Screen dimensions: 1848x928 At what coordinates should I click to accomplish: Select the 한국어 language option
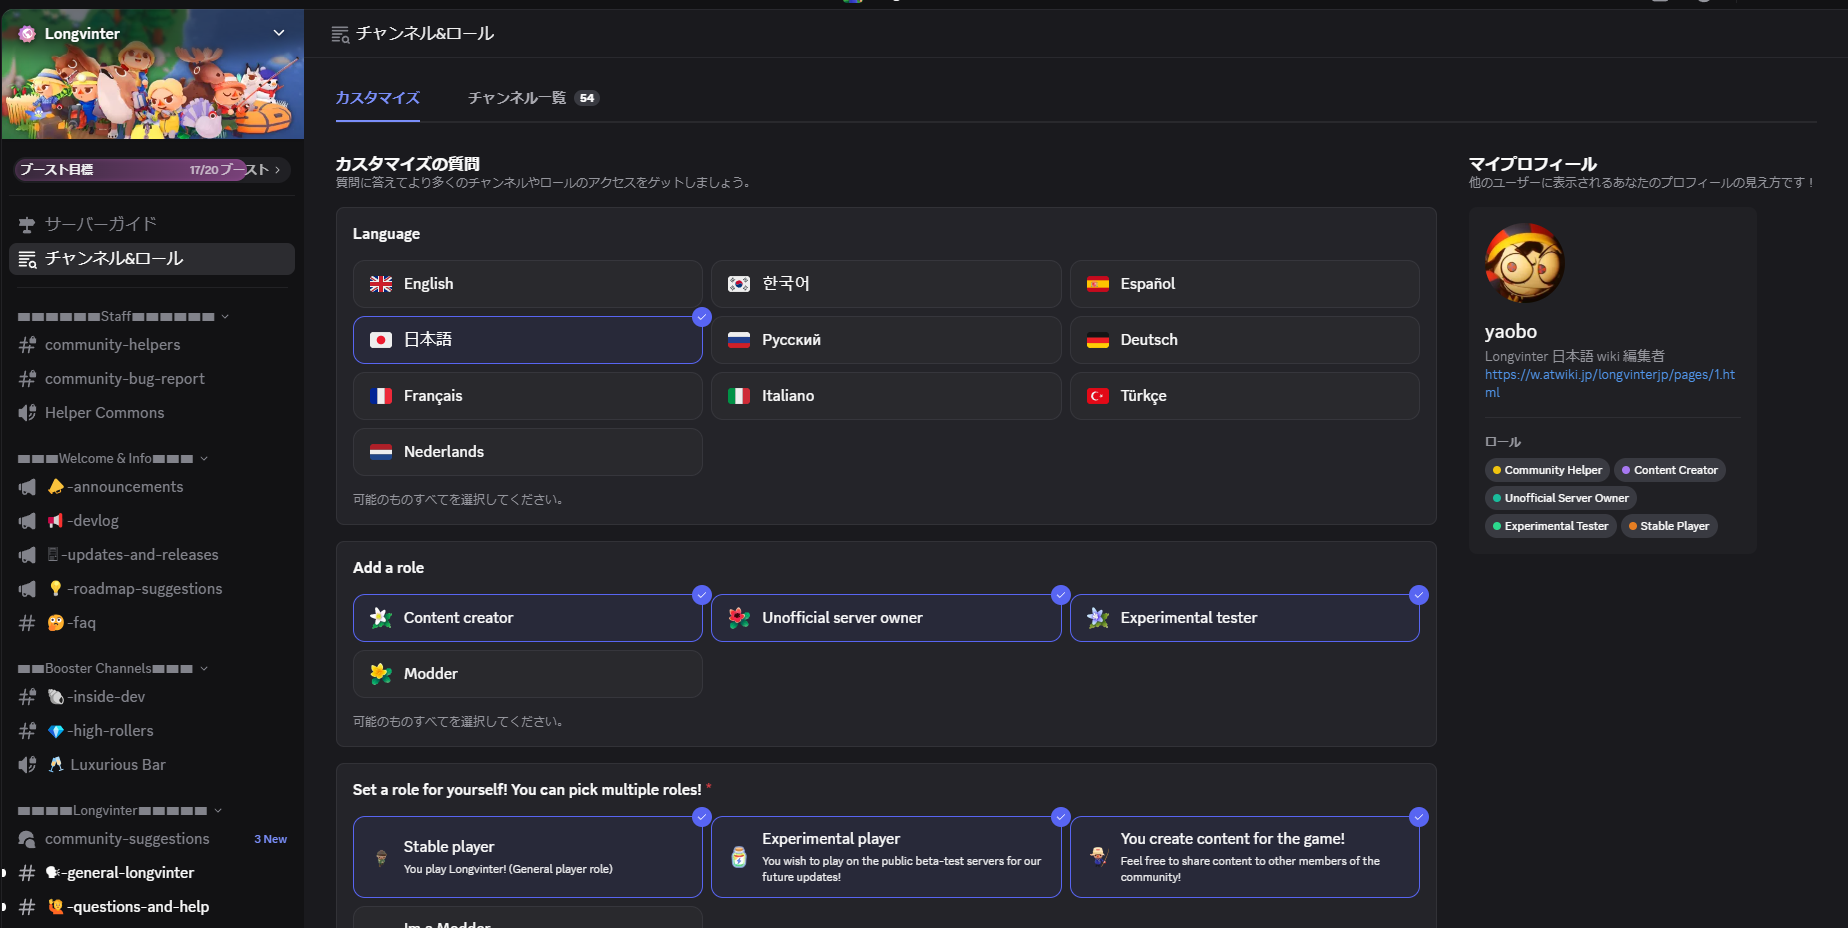[886, 284]
